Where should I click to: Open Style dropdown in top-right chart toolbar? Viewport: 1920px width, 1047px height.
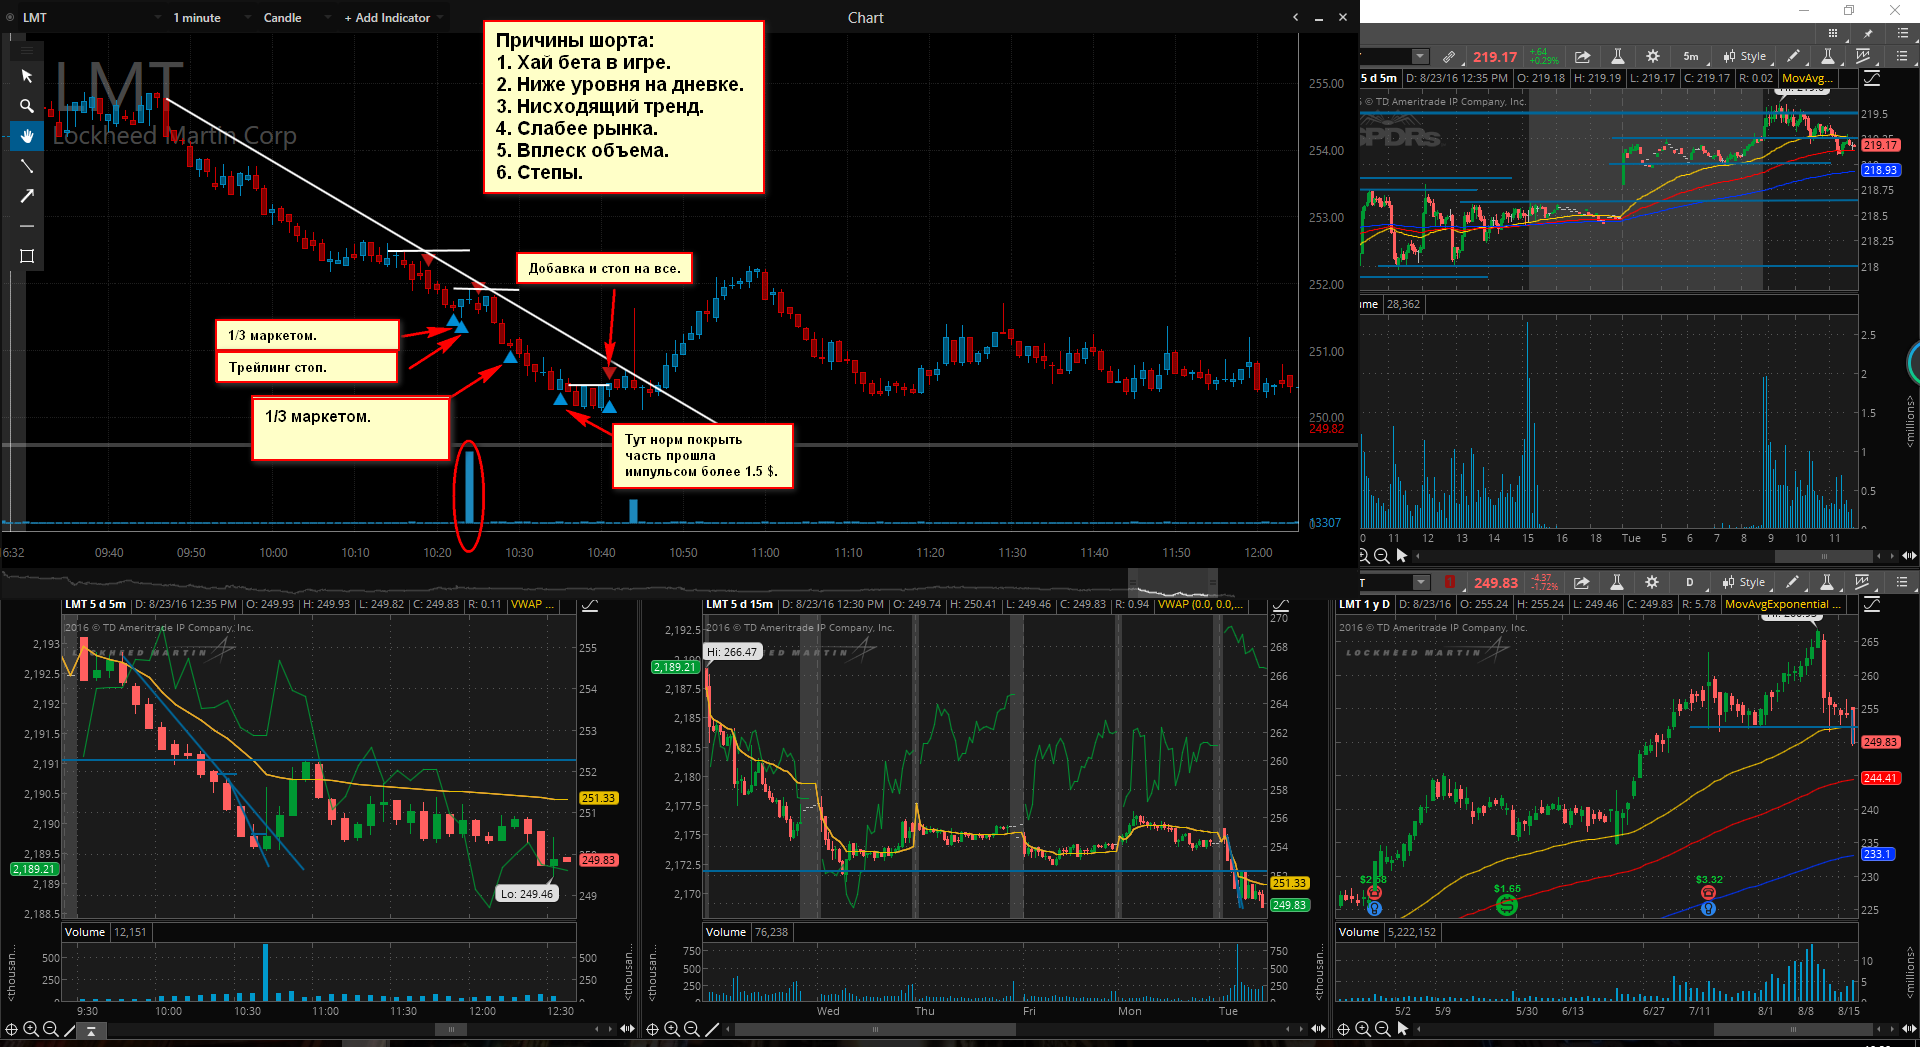point(1745,57)
